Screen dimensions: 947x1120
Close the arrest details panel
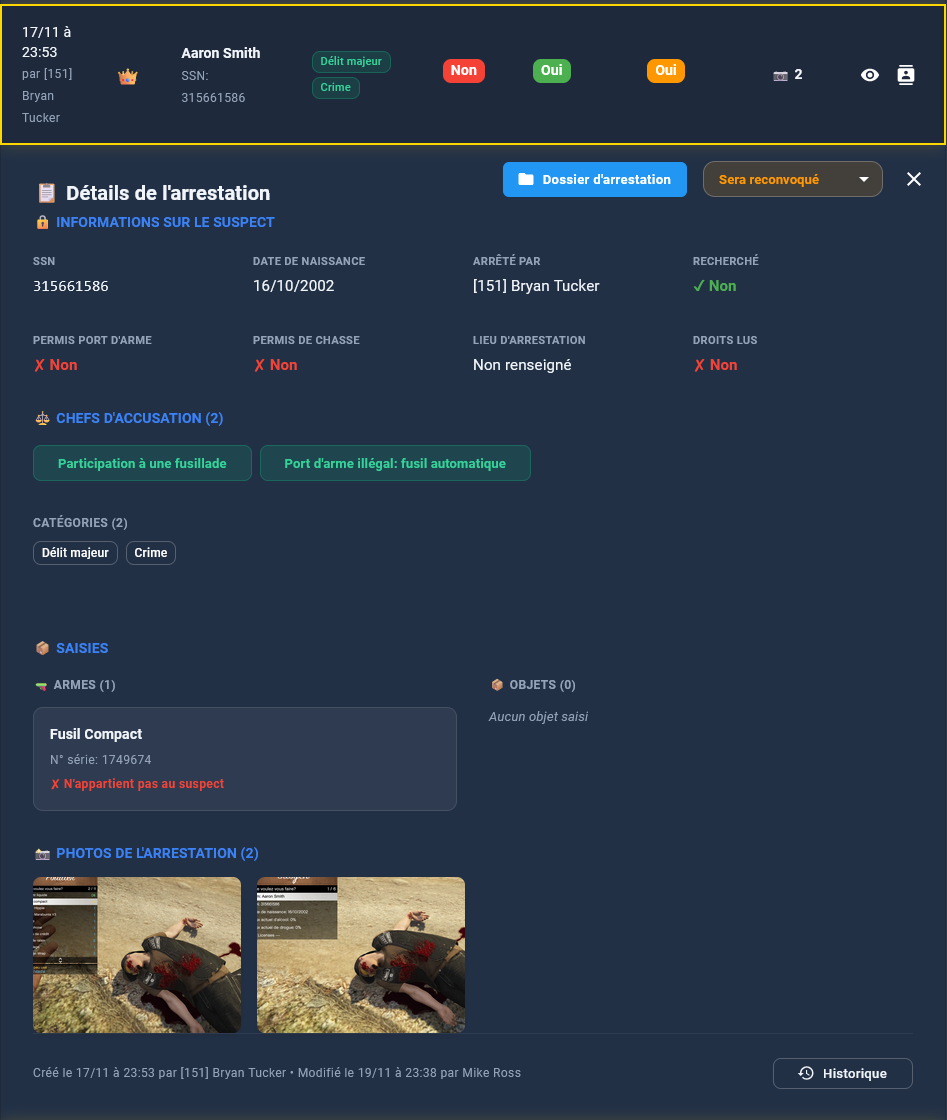coord(913,179)
